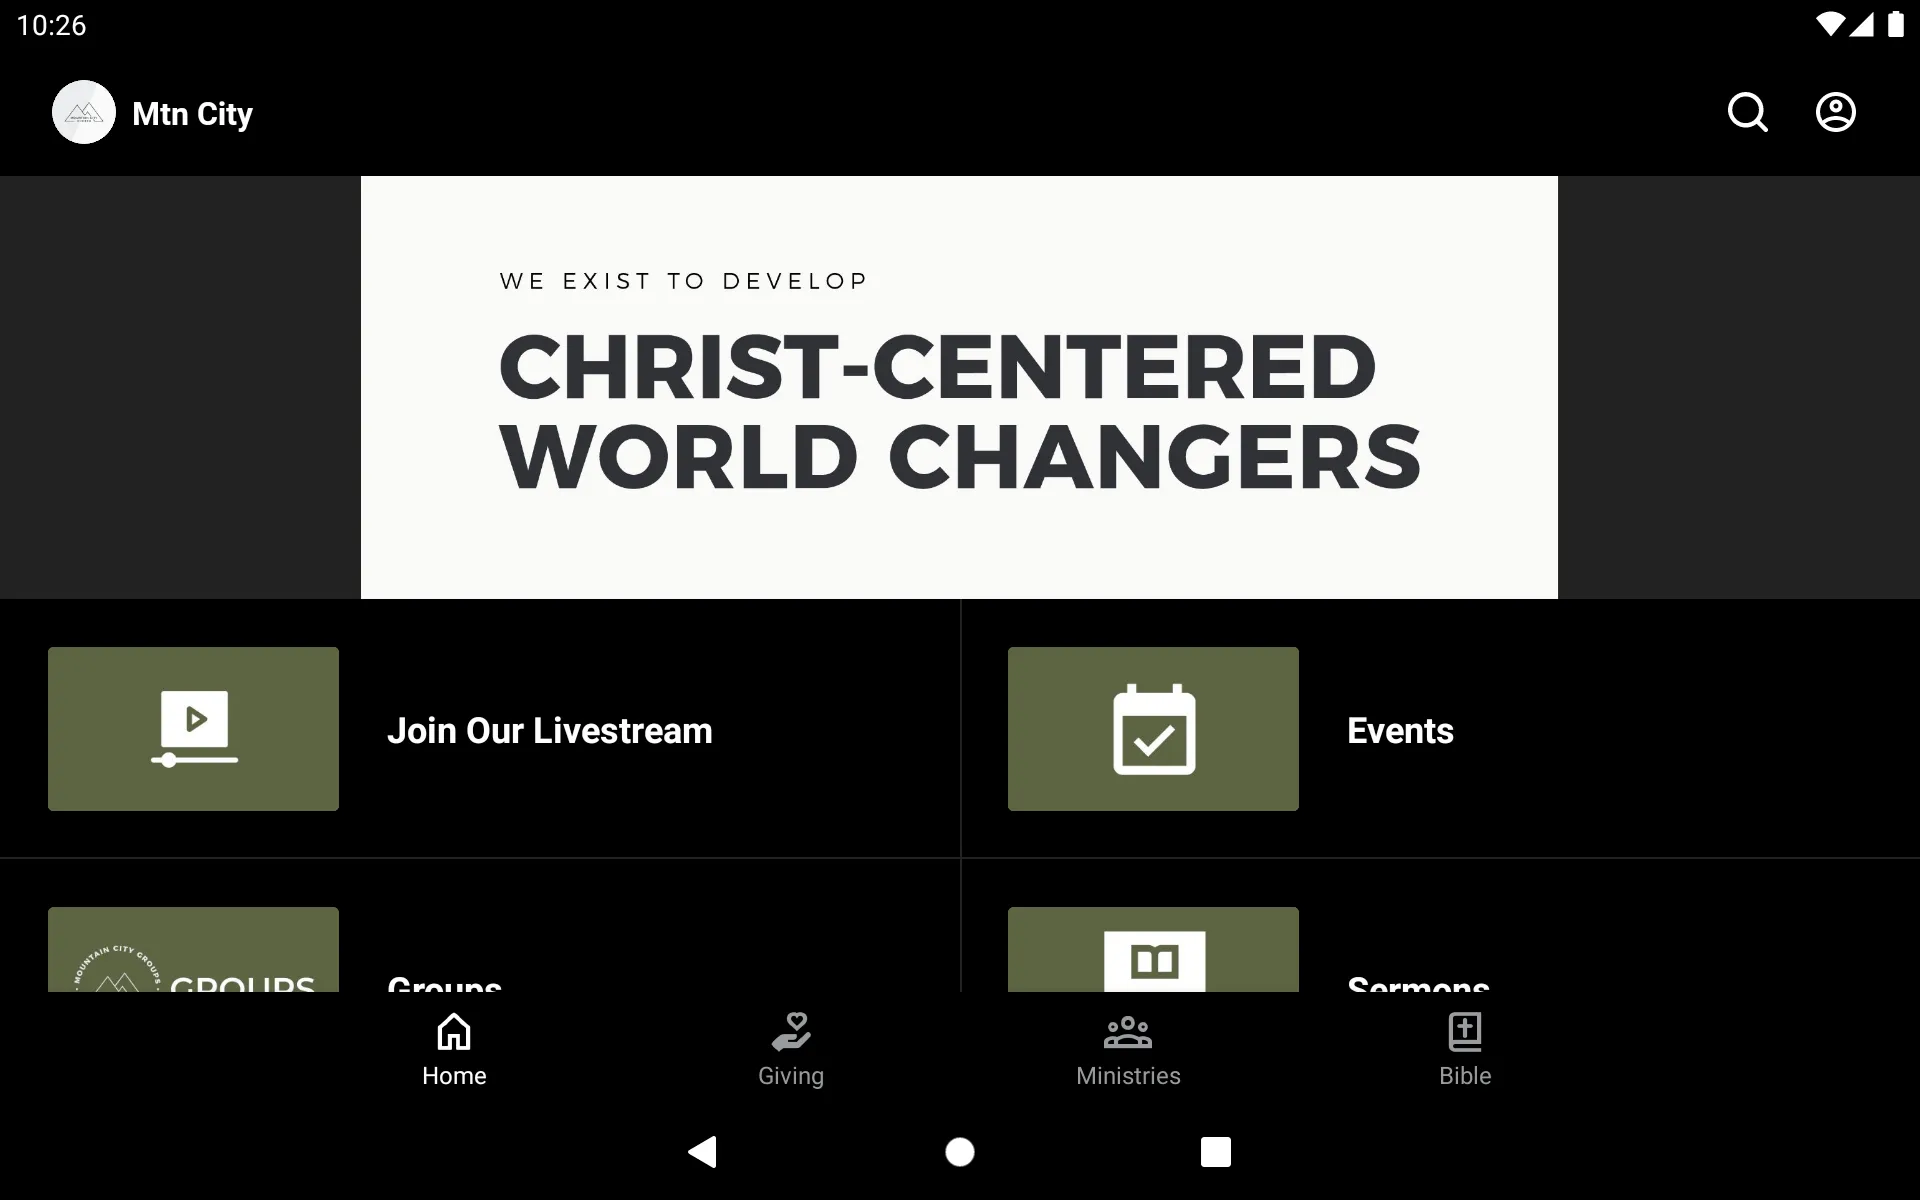The height and width of the screenshot is (1200, 1920).
Task: Tap the checked Events calendar toggle
Action: [1153, 729]
